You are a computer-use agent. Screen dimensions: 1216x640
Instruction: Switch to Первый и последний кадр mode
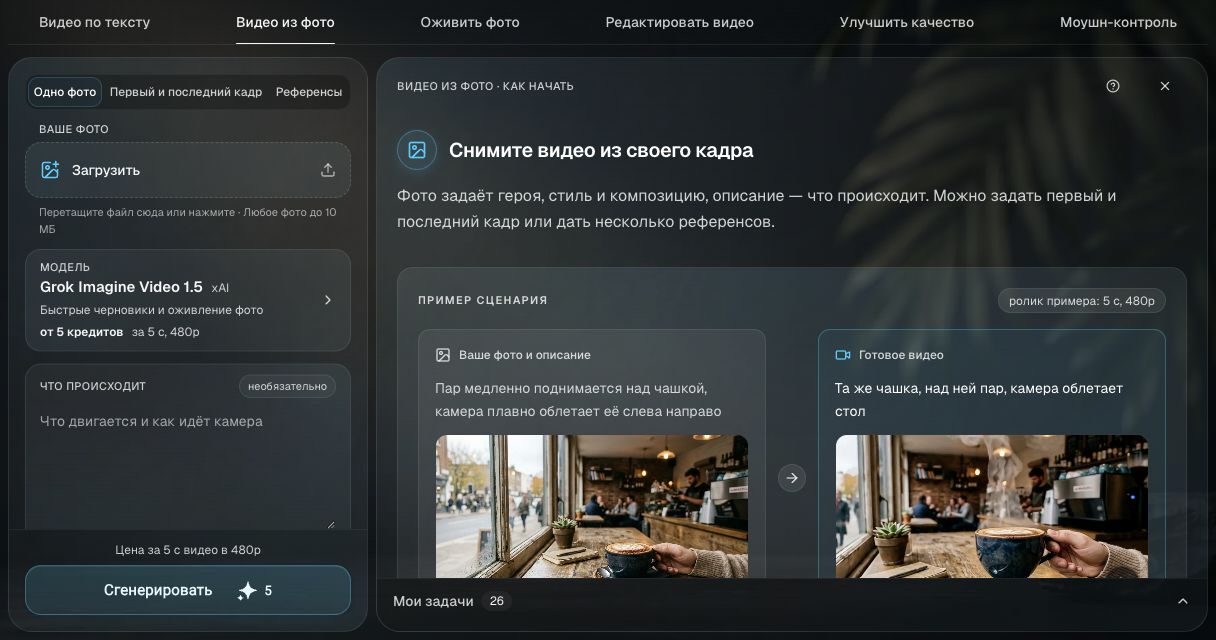pyautogui.click(x=186, y=92)
